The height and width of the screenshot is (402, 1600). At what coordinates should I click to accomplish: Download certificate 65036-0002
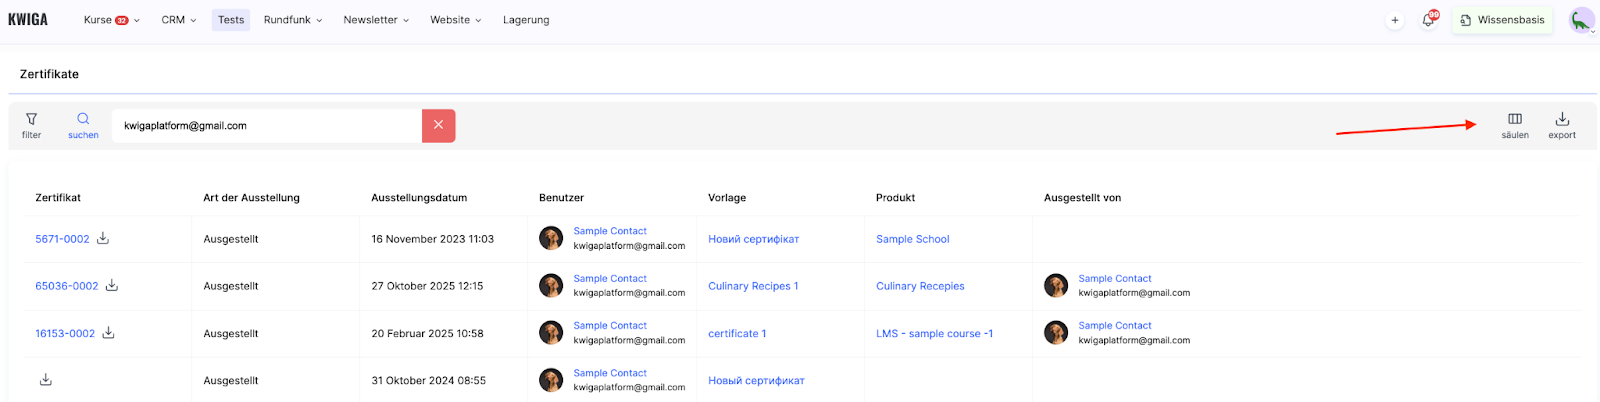112,285
